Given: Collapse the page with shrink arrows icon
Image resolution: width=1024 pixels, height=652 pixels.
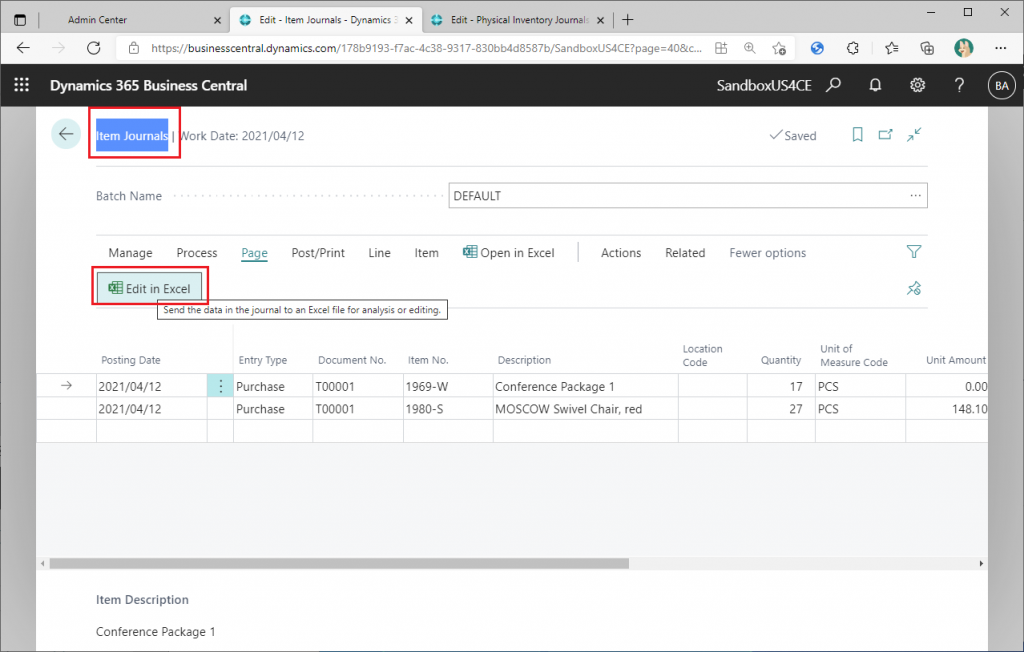Looking at the screenshot, I should tap(914, 135).
